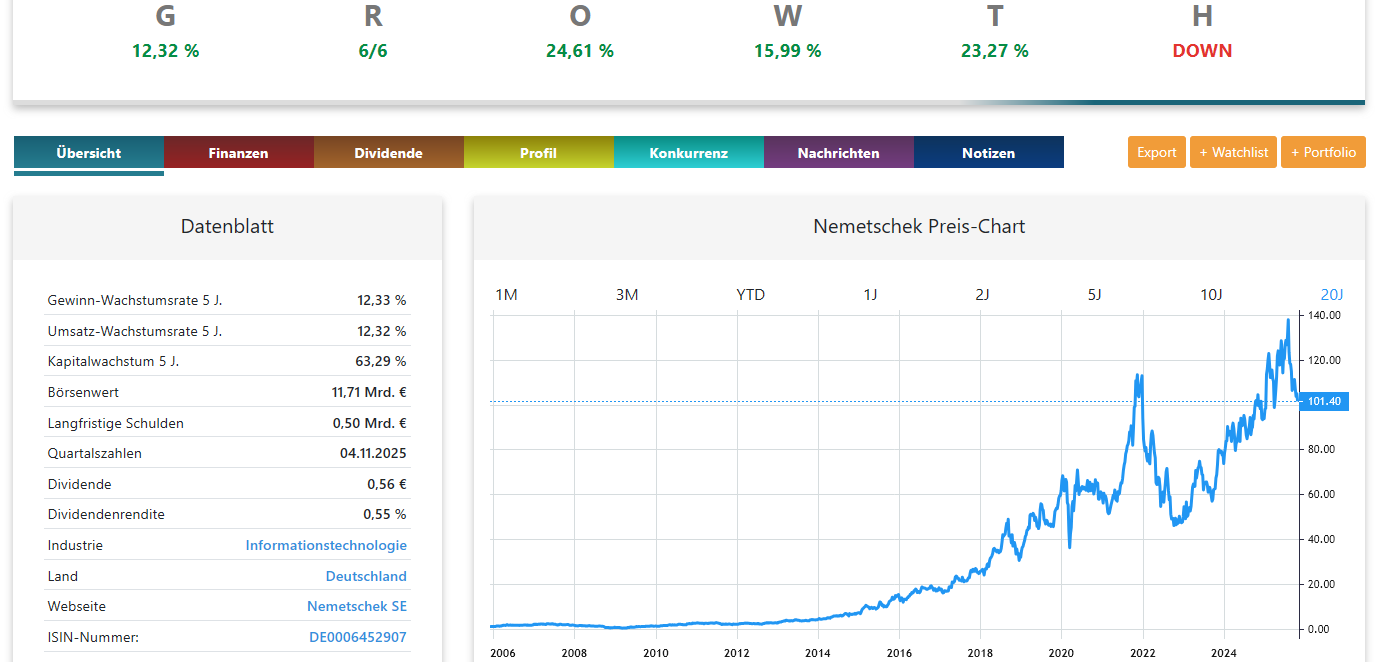Open the Deutschland country link
This screenshot has width=1377, height=662.
point(366,576)
